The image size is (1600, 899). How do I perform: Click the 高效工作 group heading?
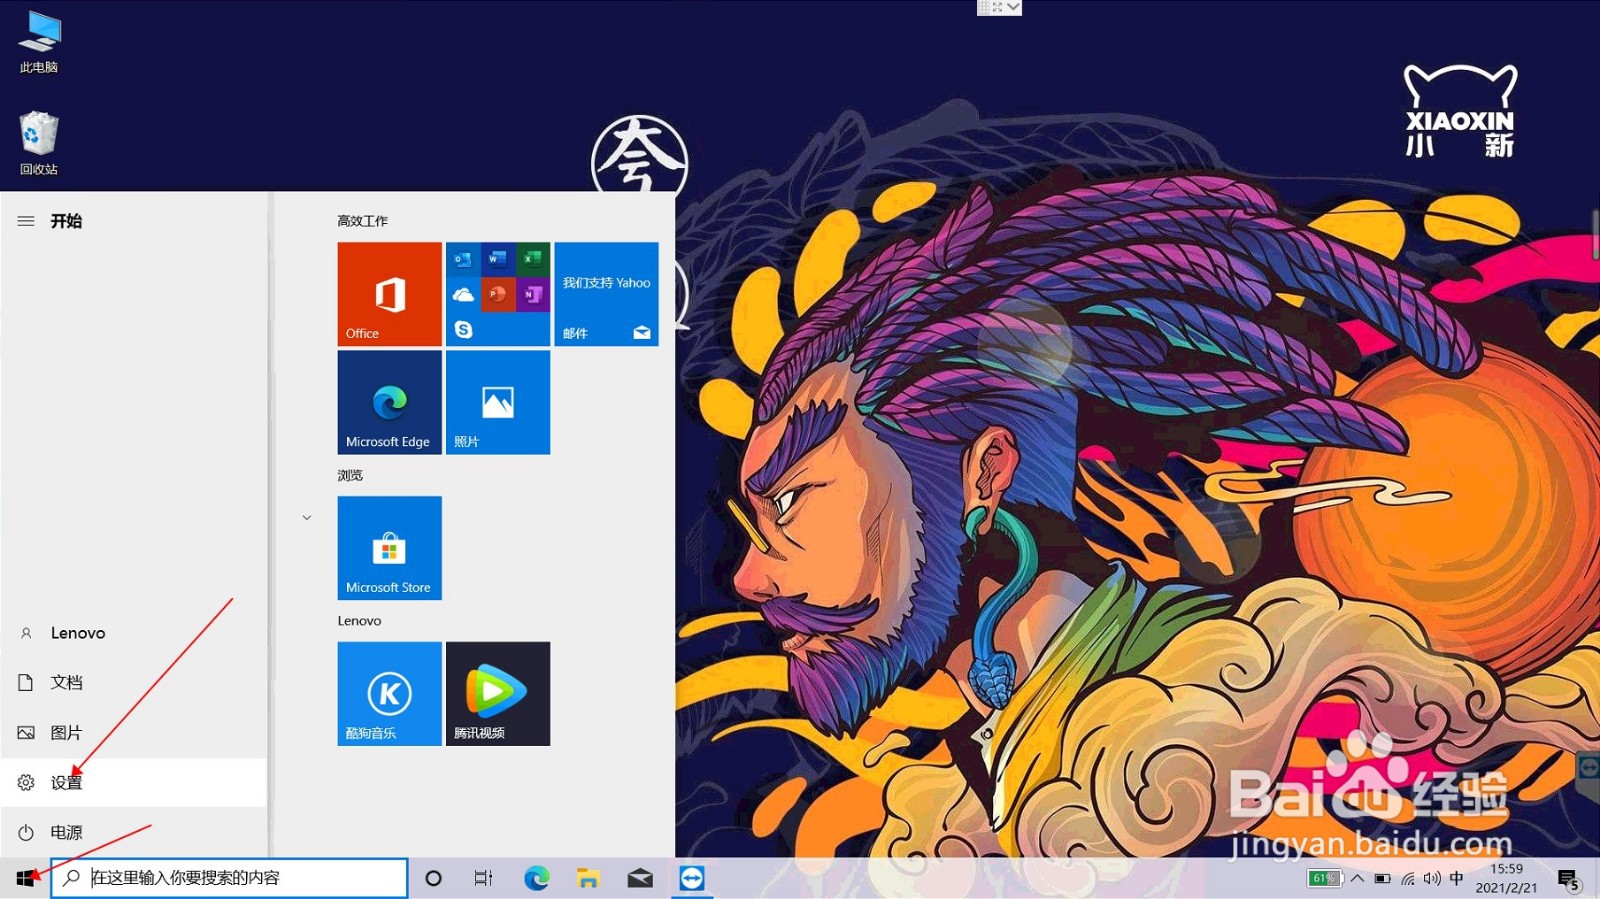point(362,221)
